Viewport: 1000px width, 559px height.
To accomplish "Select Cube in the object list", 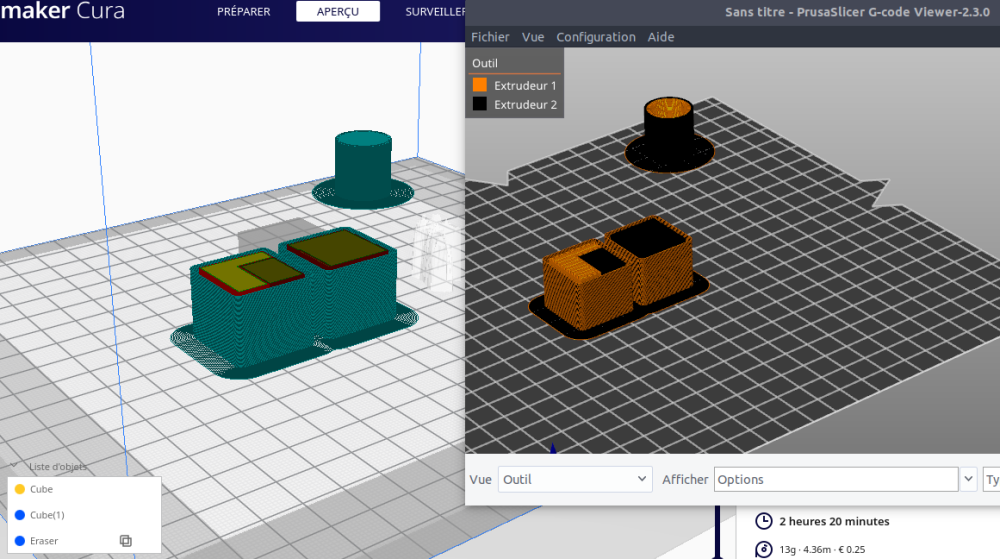I will pos(42,489).
